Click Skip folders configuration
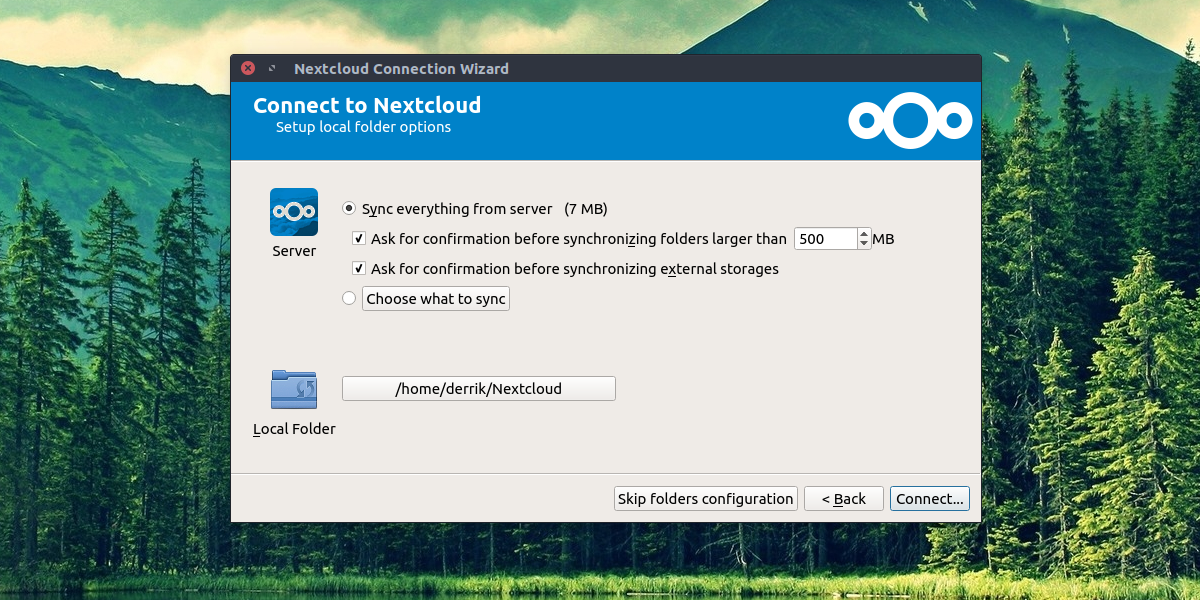The width and height of the screenshot is (1200, 600). (706, 499)
